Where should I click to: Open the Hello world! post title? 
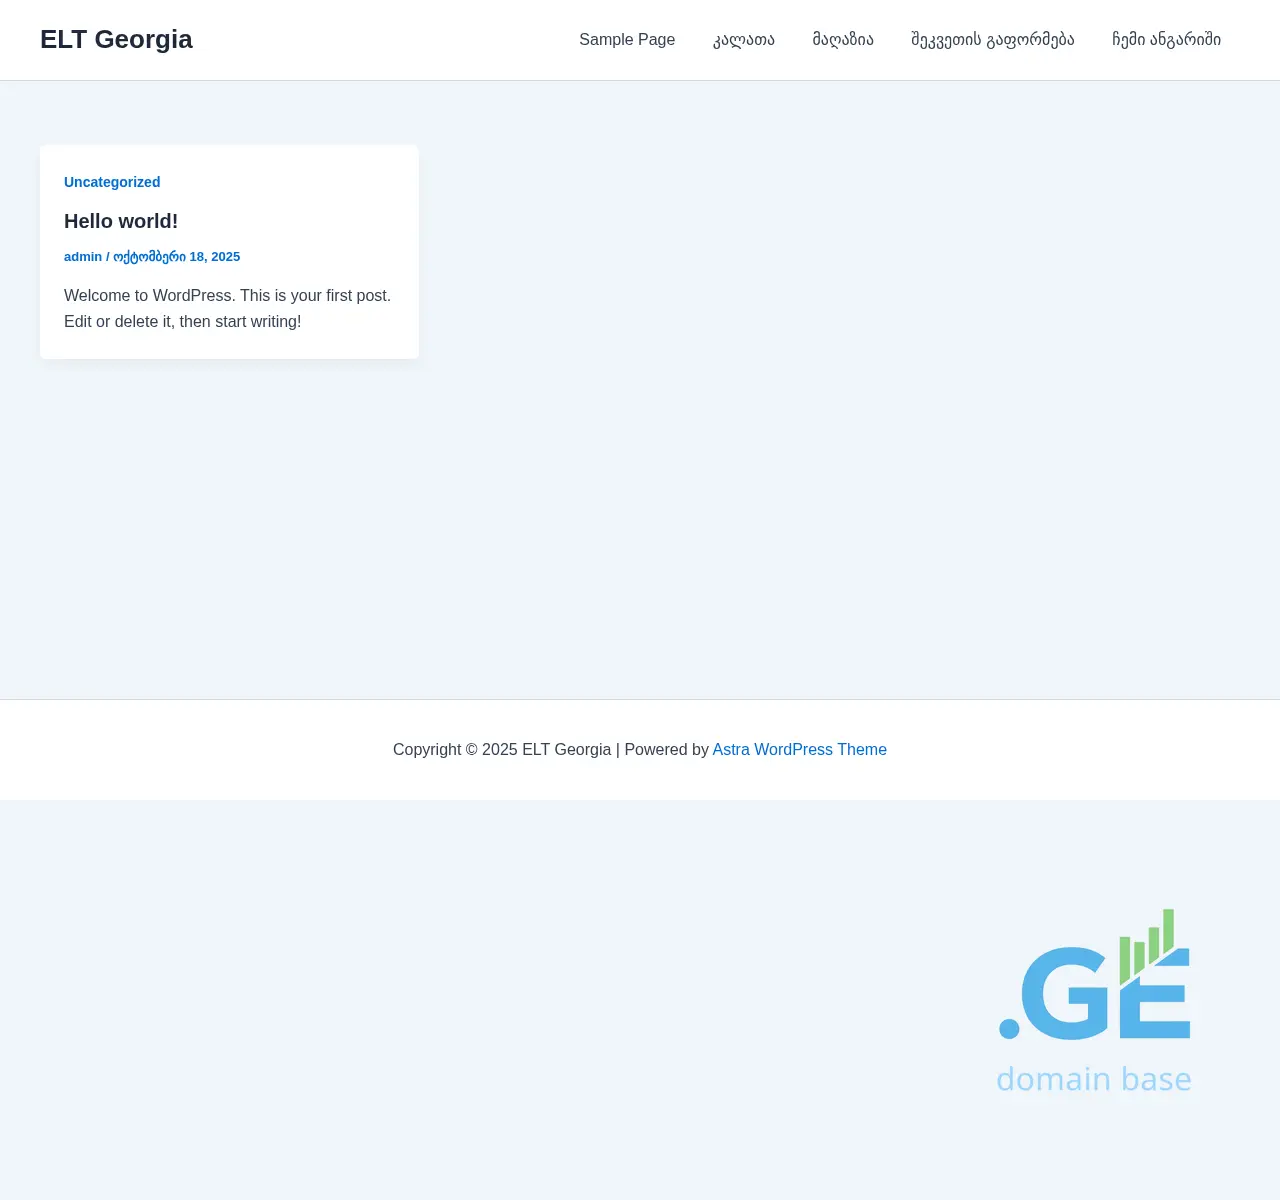pyautogui.click(x=121, y=221)
